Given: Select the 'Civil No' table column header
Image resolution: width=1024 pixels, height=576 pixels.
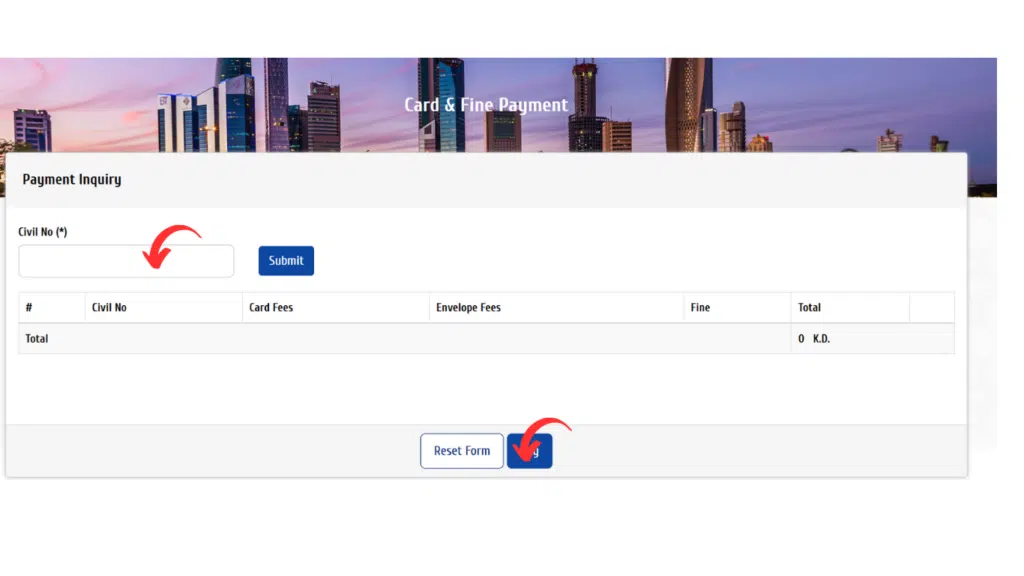Looking at the screenshot, I should pyautogui.click(x=109, y=308).
